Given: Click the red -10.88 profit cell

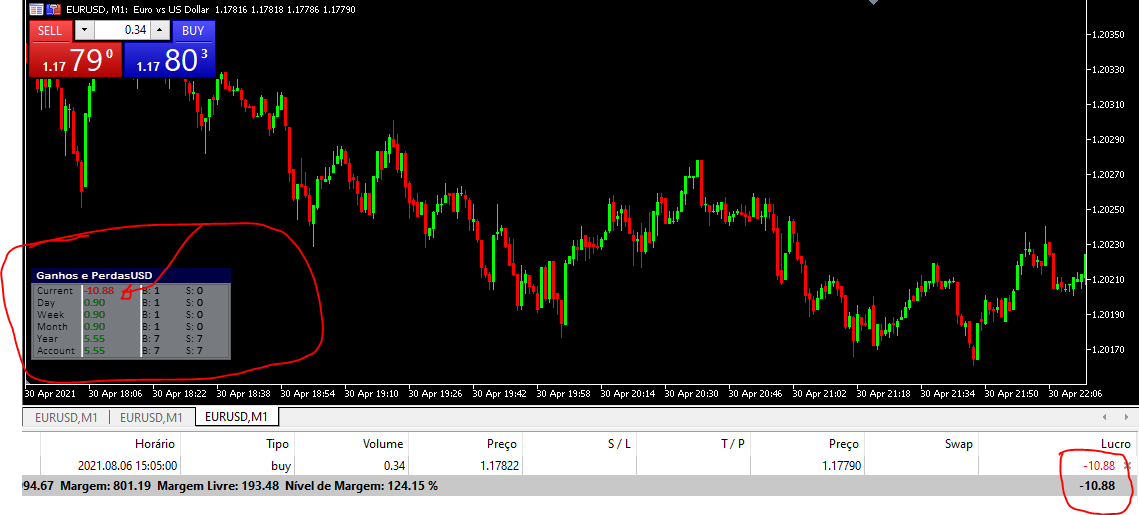Looking at the screenshot, I should (1101, 466).
